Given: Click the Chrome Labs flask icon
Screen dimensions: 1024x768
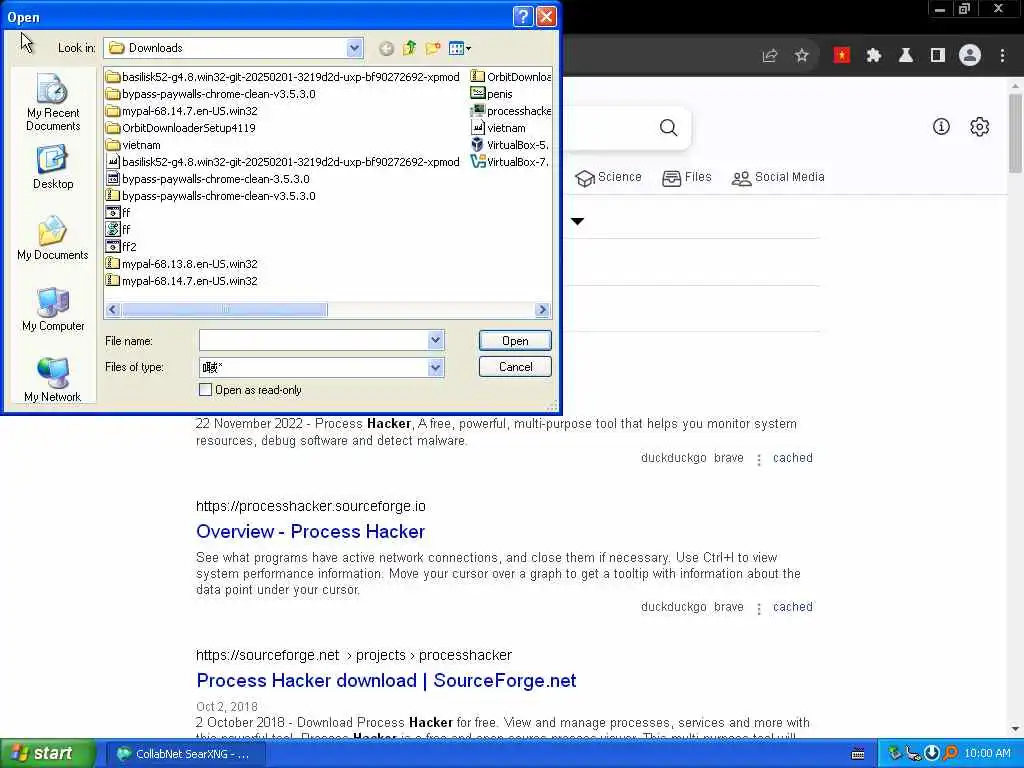Looking at the screenshot, I should click(906, 56).
